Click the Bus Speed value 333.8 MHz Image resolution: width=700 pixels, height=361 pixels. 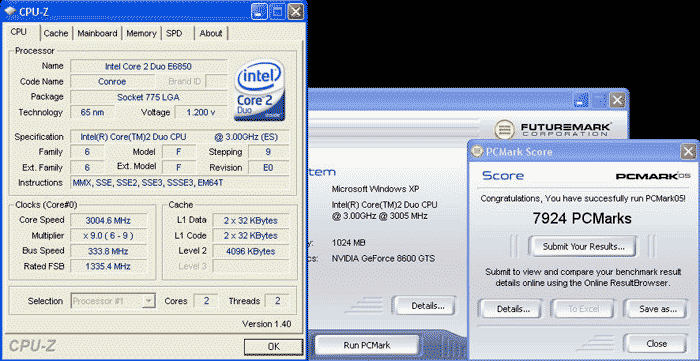point(108,251)
